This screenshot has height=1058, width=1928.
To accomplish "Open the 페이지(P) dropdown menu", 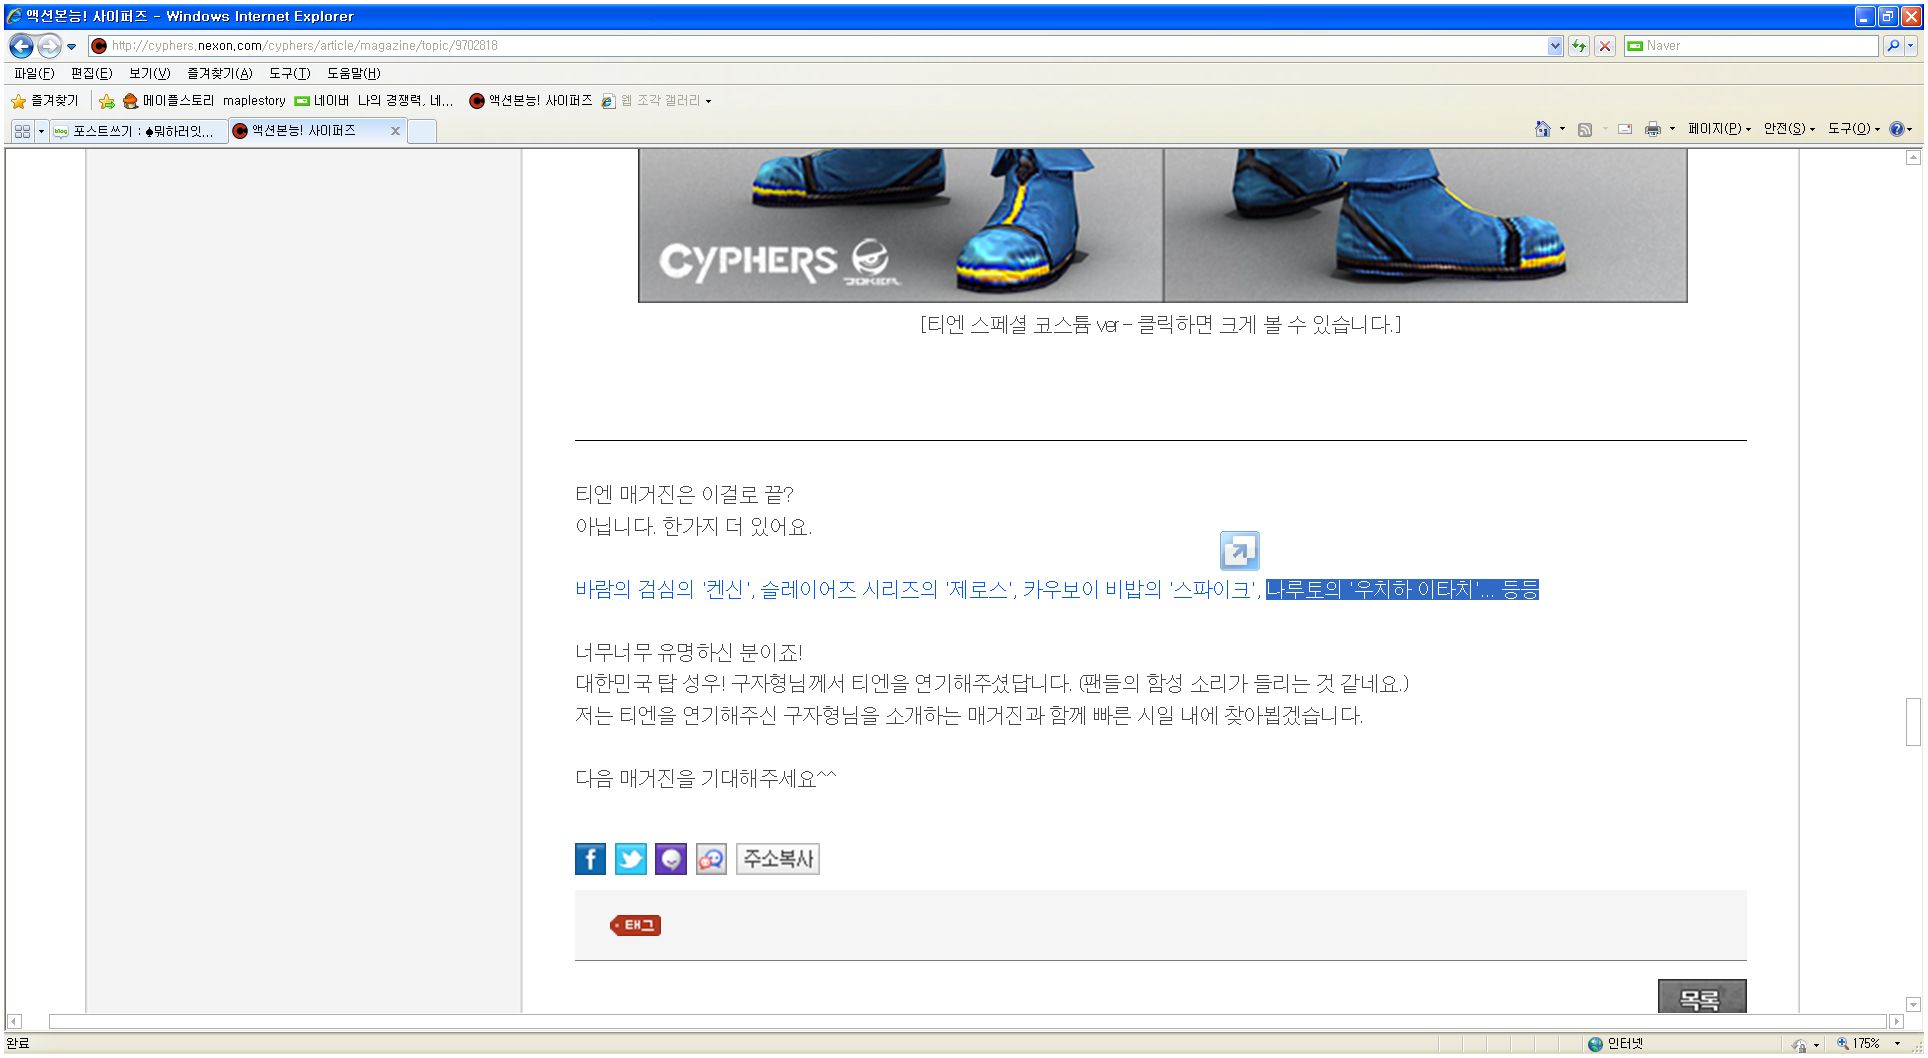I will pyautogui.click(x=1718, y=129).
